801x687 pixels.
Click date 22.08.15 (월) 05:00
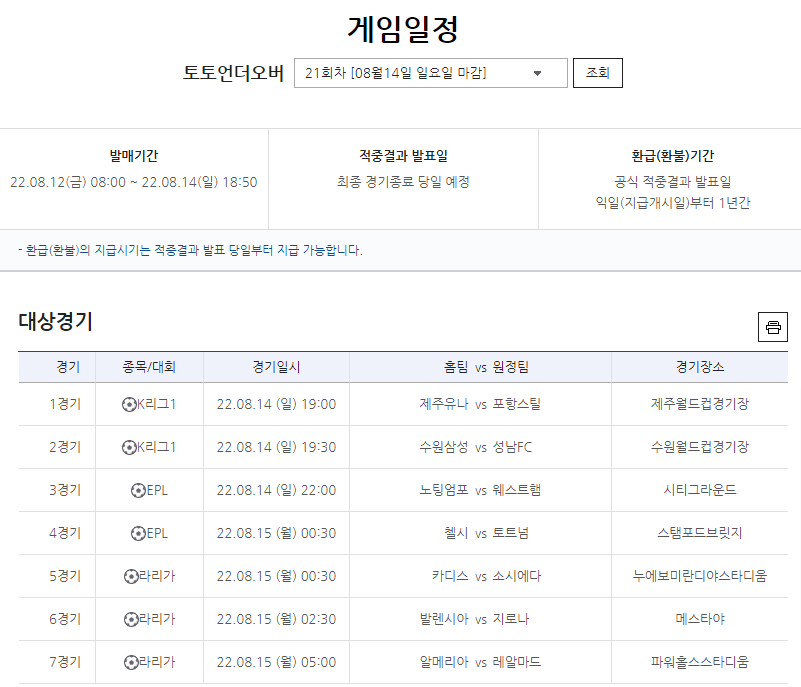pyautogui.click(x=276, y=661)
